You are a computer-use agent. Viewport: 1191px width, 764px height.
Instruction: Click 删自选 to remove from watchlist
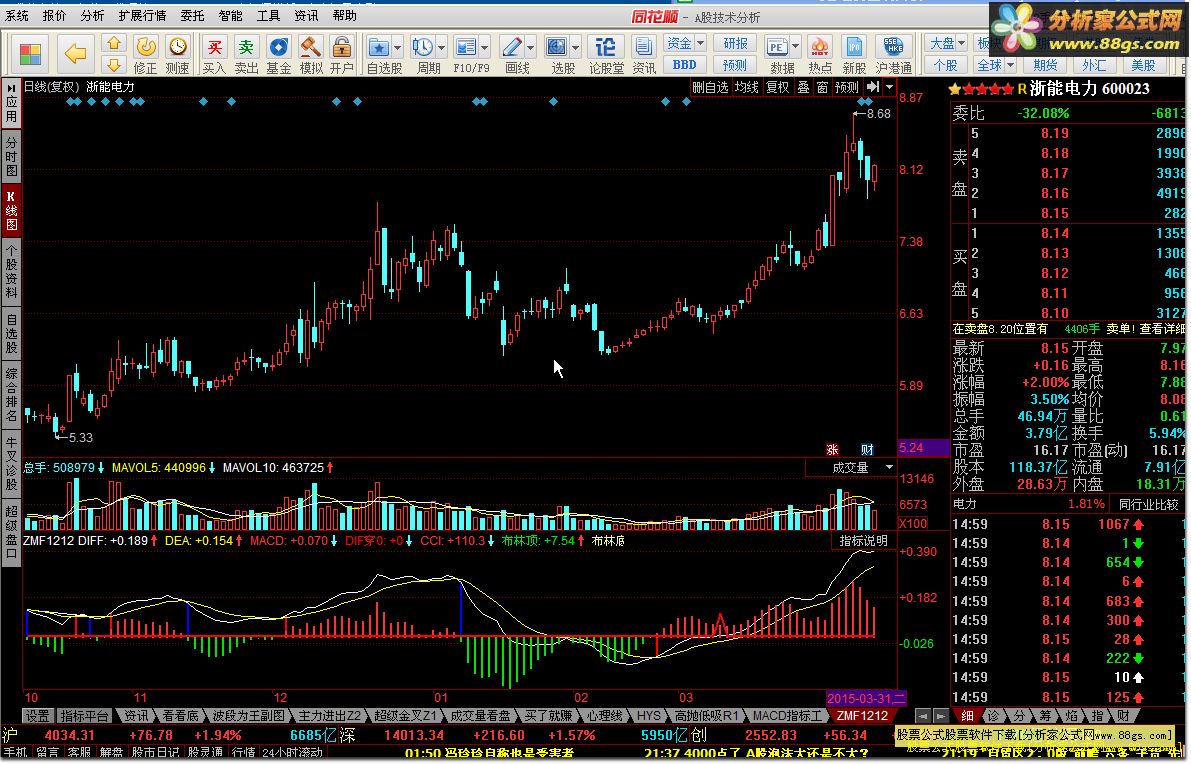tap(710, 87)
